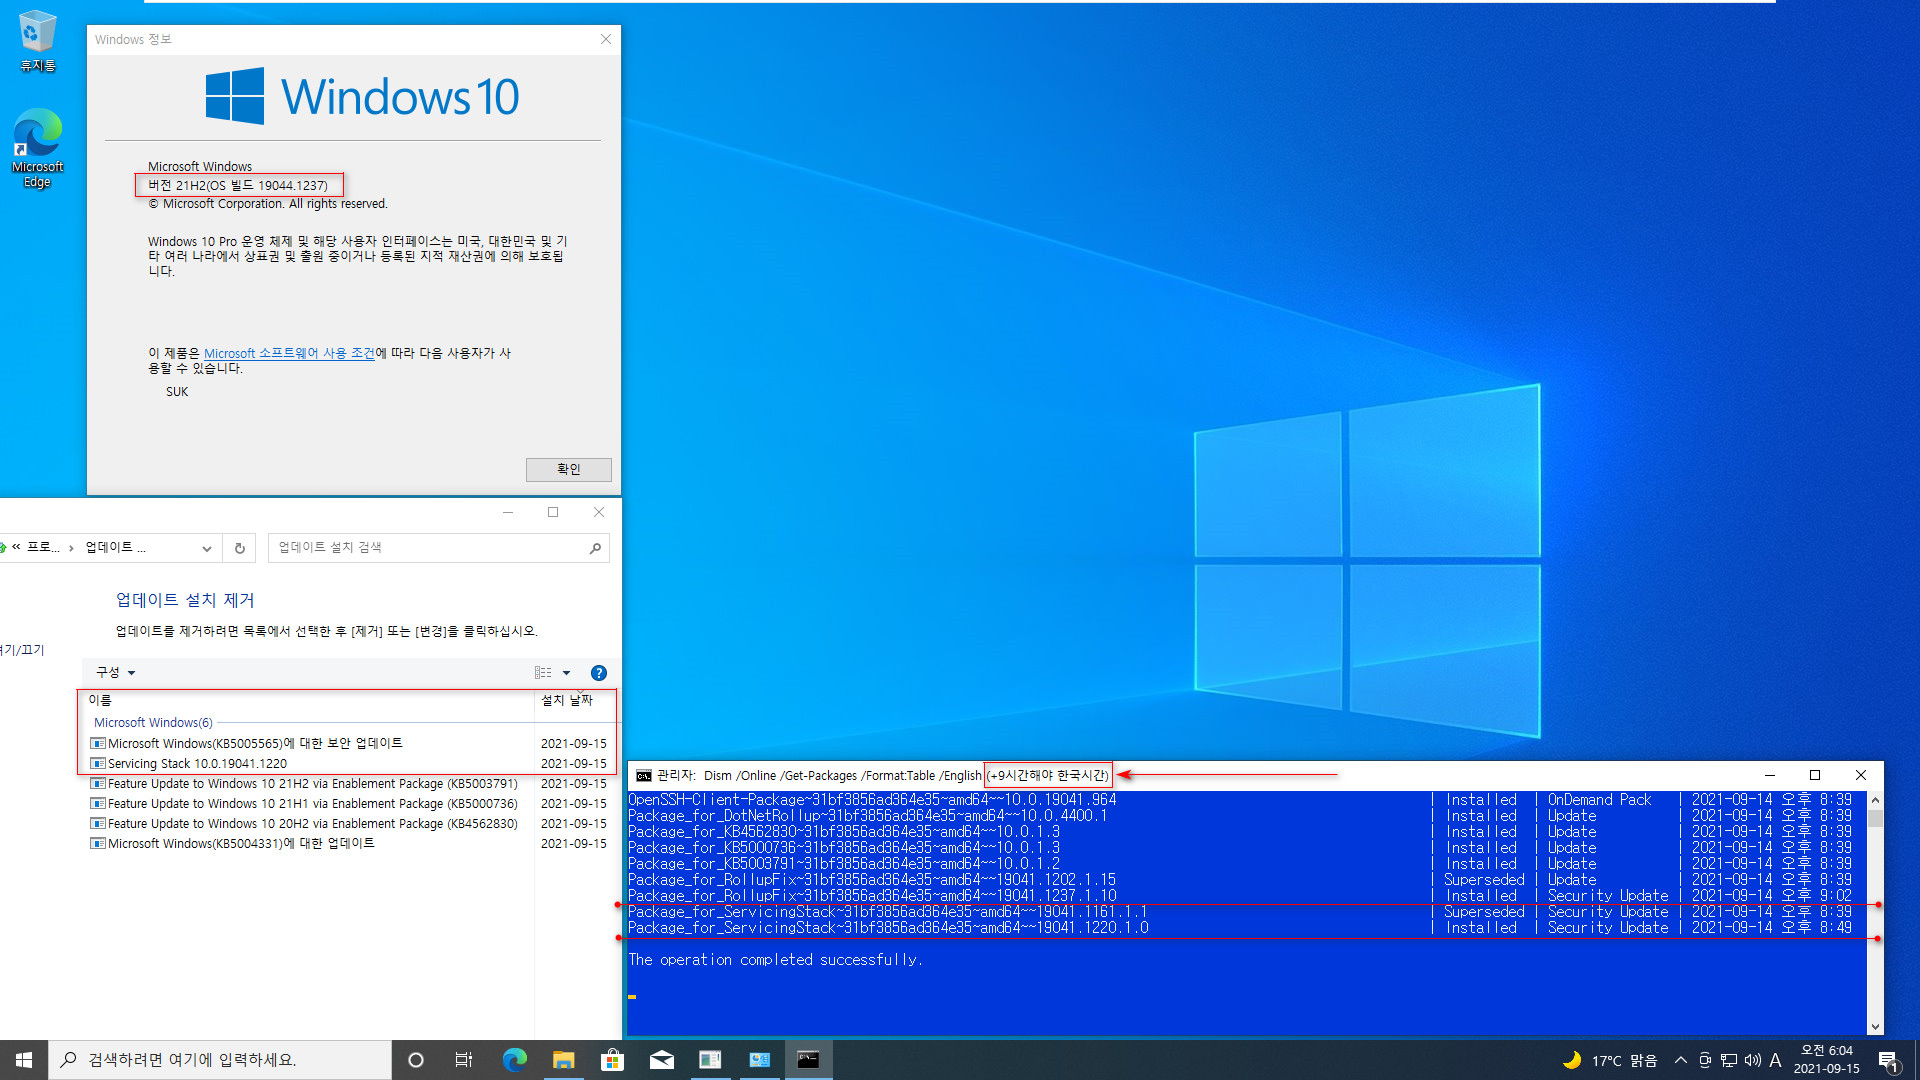Select the KB5004331 update row
1920x1080 pixels.
point(350,843)
